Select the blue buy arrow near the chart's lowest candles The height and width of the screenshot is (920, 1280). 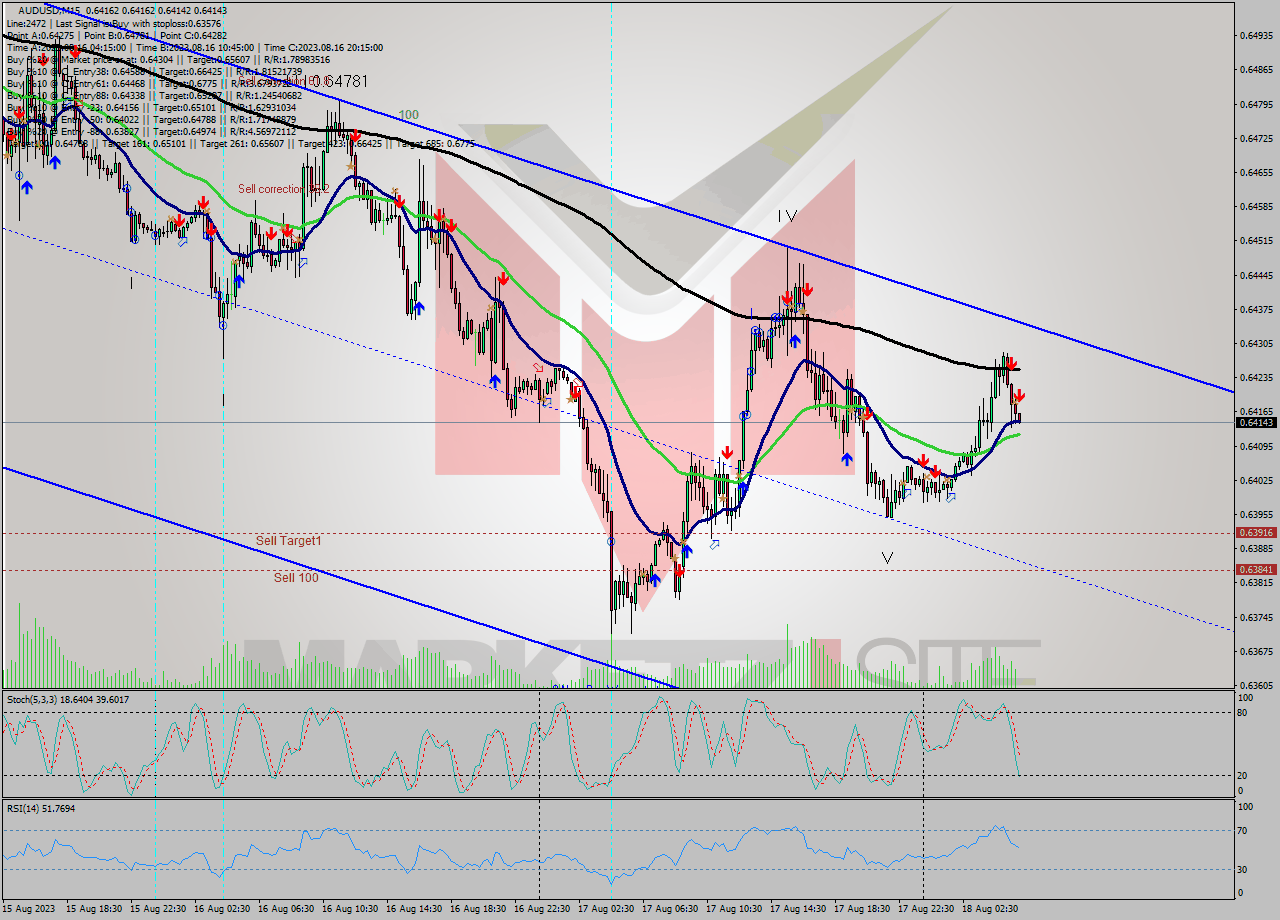[656, 578]
